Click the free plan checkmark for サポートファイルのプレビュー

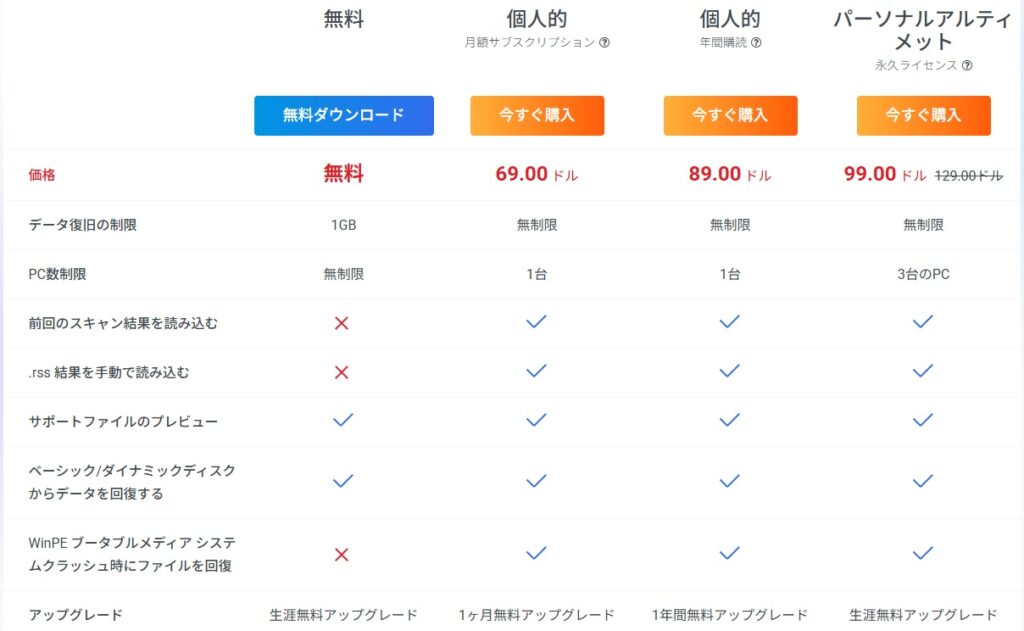pyautogui.click(x=343, y=420)
